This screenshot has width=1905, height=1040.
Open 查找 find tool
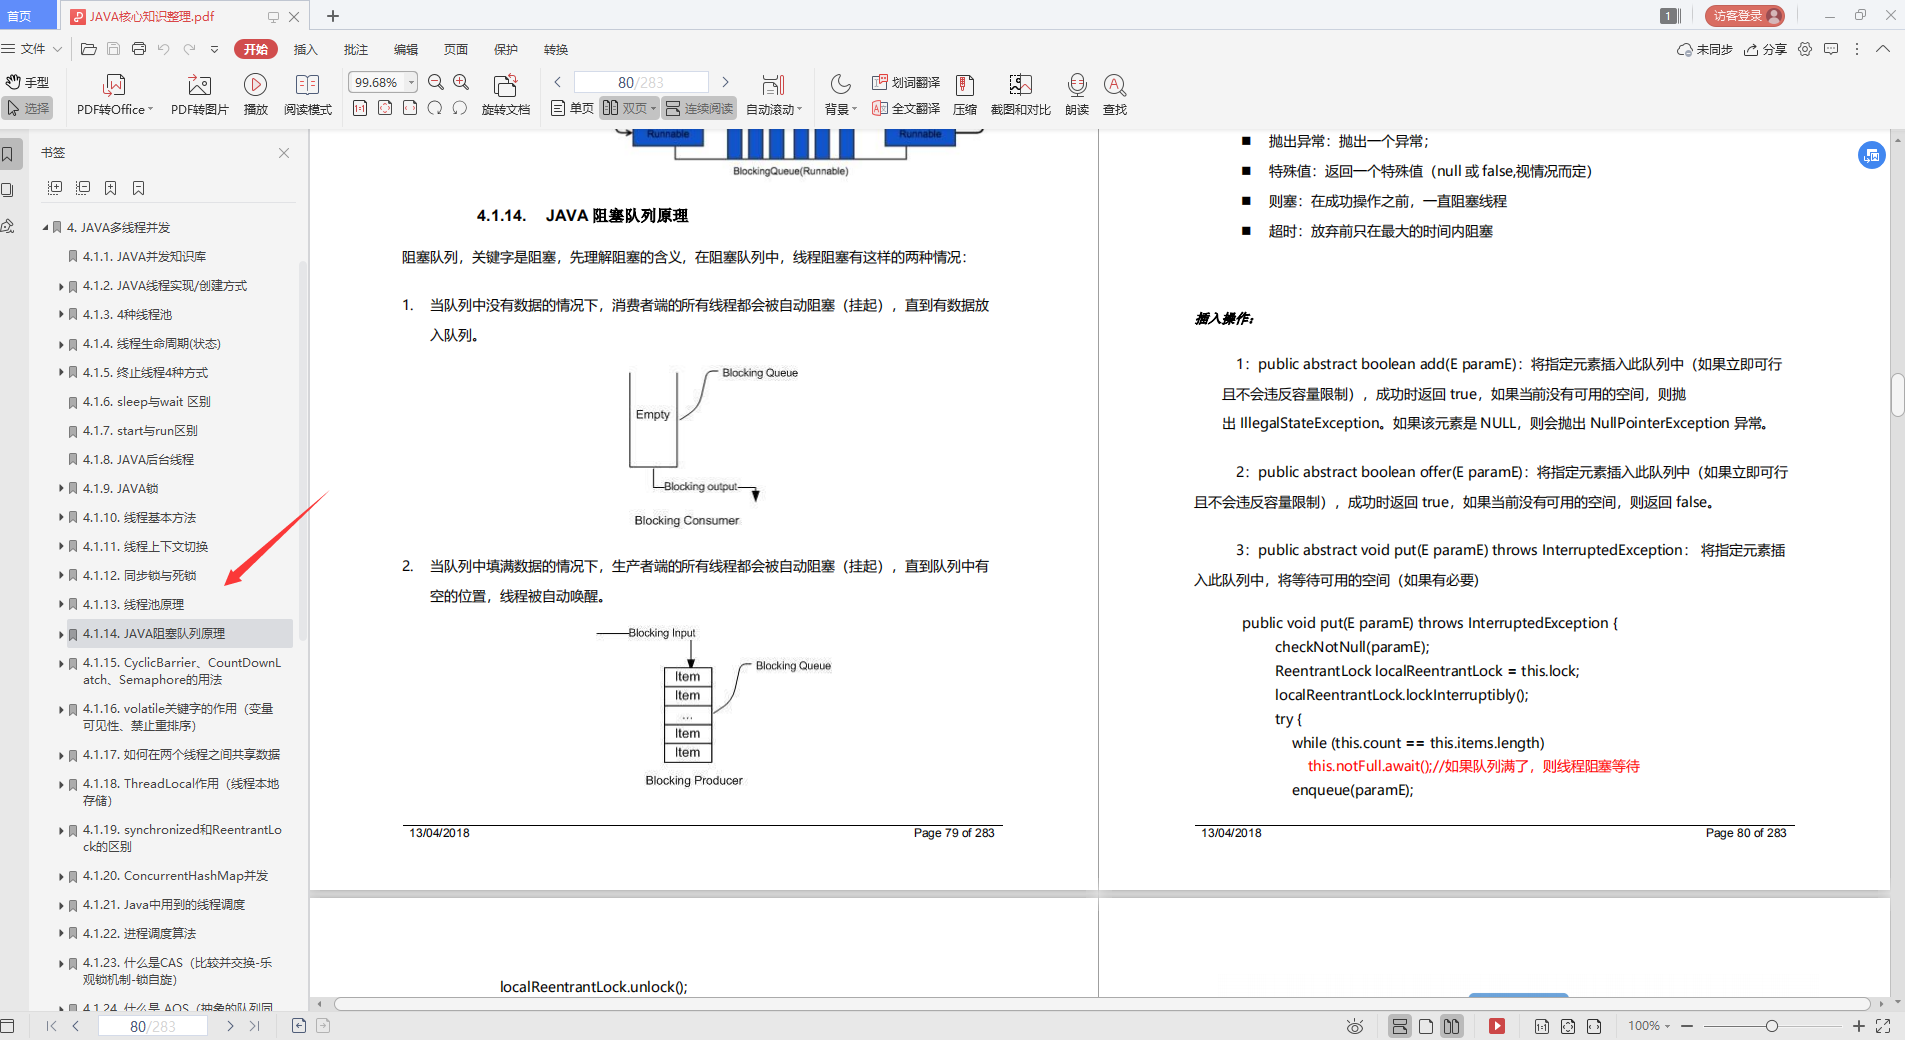1115,95
